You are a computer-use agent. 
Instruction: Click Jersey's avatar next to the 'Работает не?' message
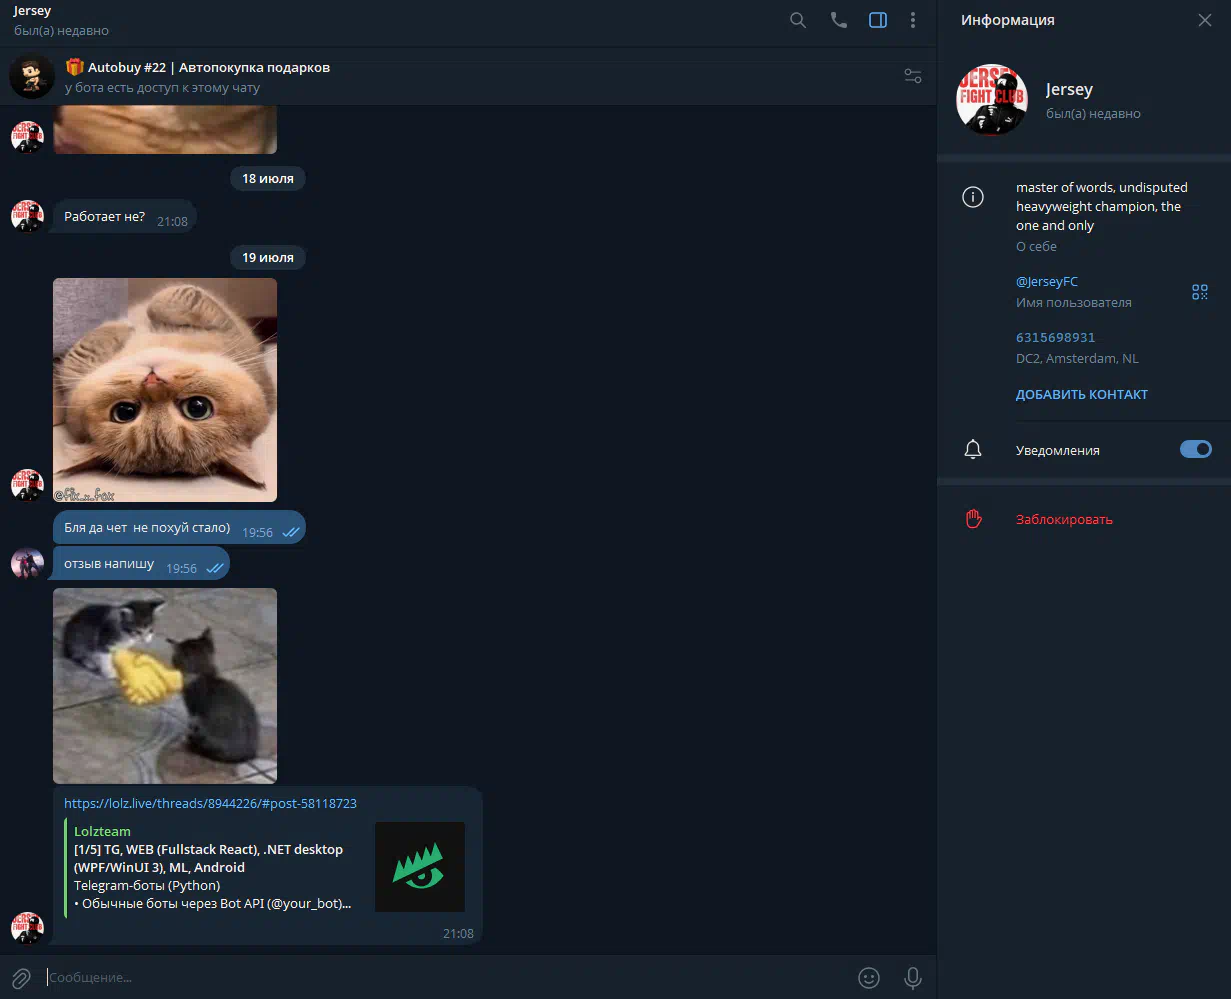tap(27, 216)
